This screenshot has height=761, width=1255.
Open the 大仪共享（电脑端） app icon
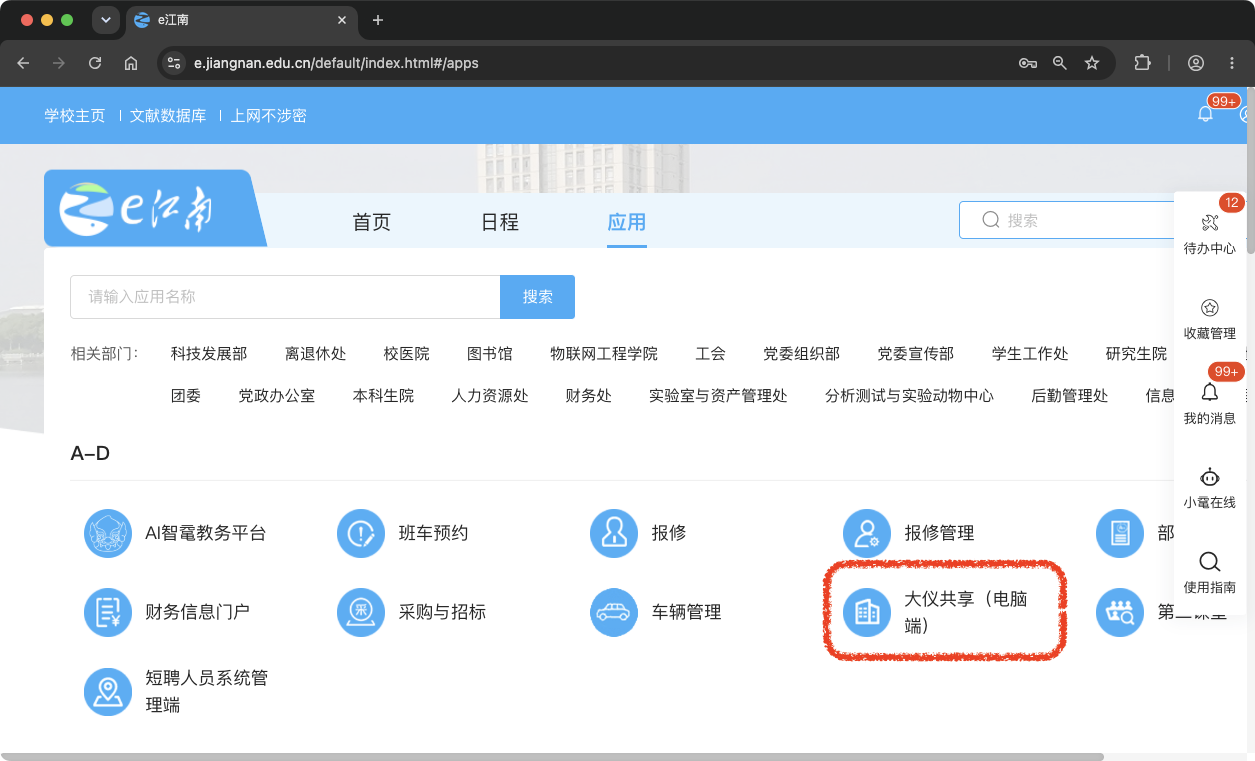coord(867,612)
